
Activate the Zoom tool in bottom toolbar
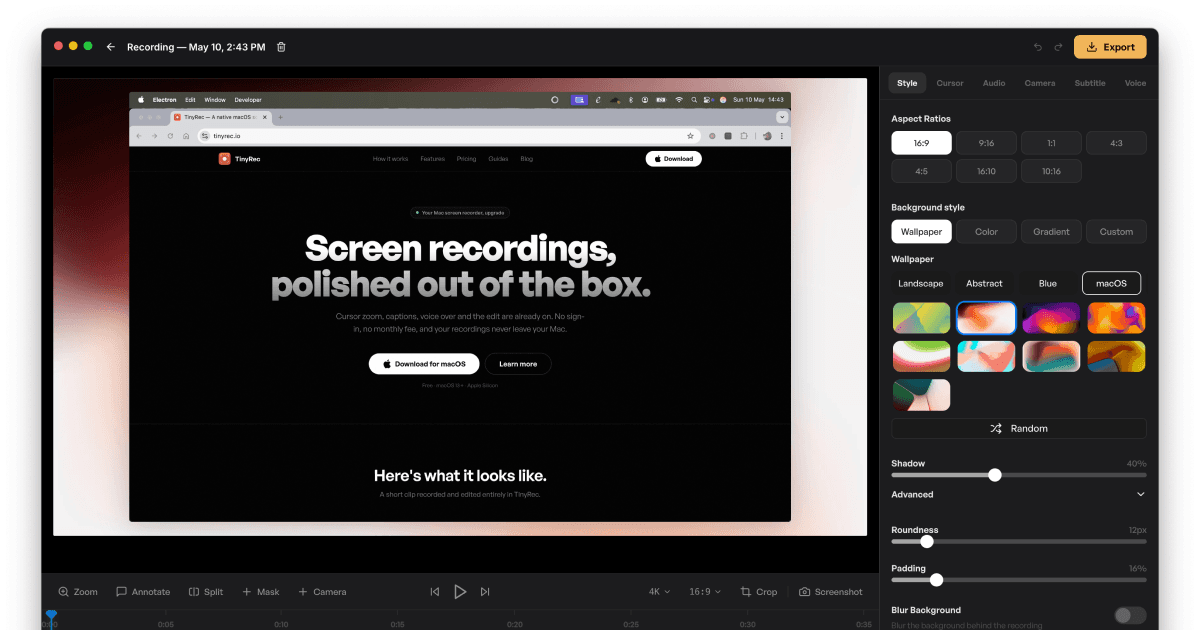pyautogui.click(x=78, y=592)
